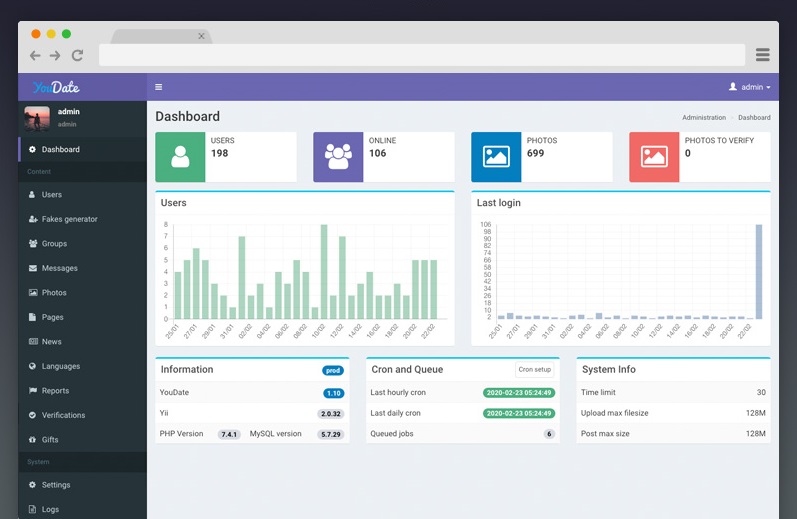Click the browser address bar
Image resolution: width=797 pixels, height=519 pixels.
(420, 55)
